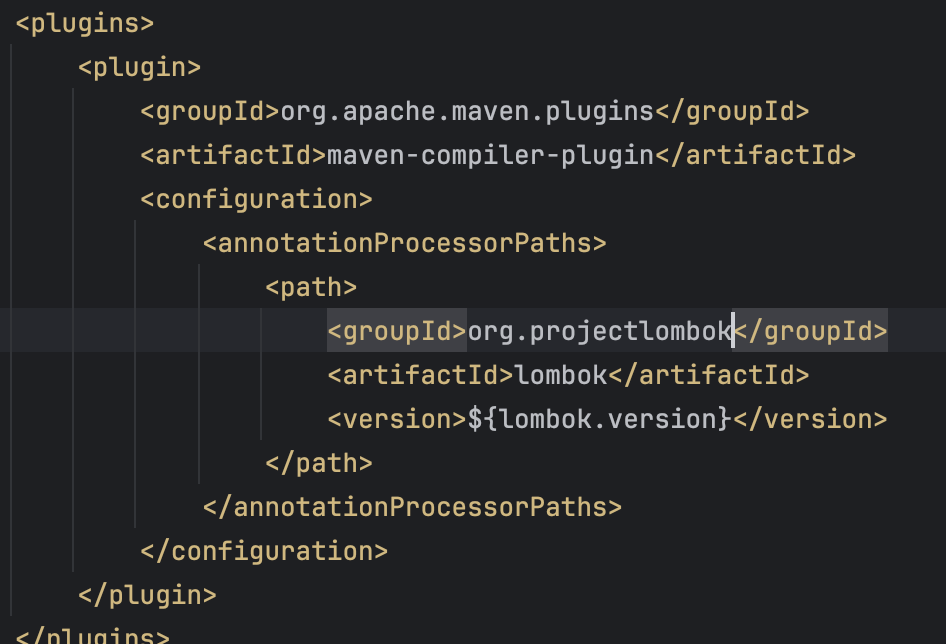
Task: Click the closing plugins tag
Action: (93, 635)
